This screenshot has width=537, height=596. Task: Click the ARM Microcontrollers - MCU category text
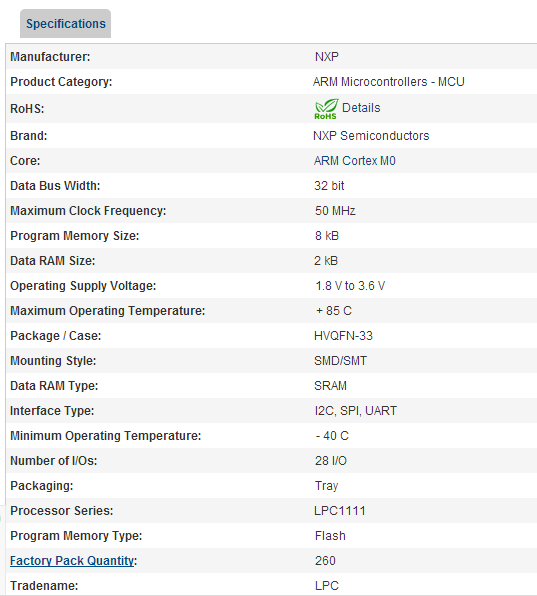click(x=389, y=82)
